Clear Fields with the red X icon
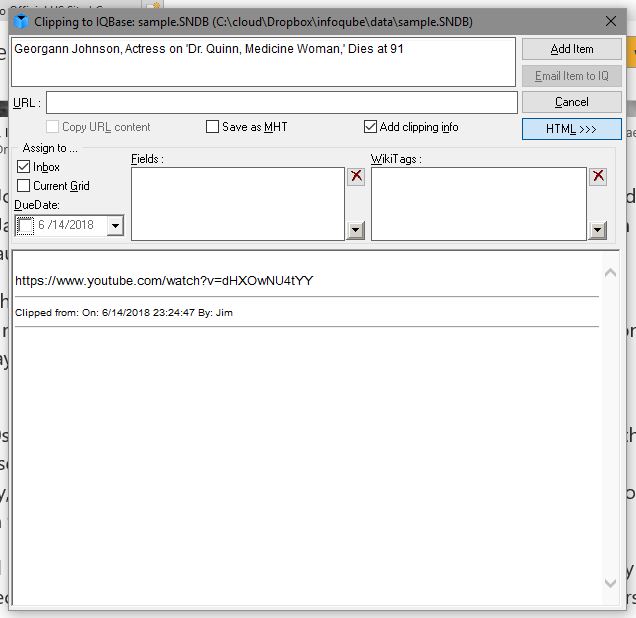The image size is (636, 618). coord(356,176)
